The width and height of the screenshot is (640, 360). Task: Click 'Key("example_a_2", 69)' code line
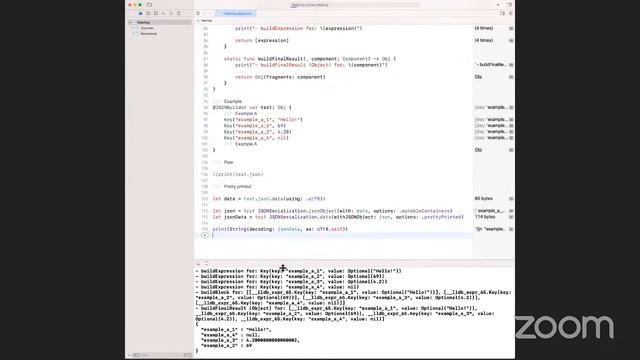255,126
